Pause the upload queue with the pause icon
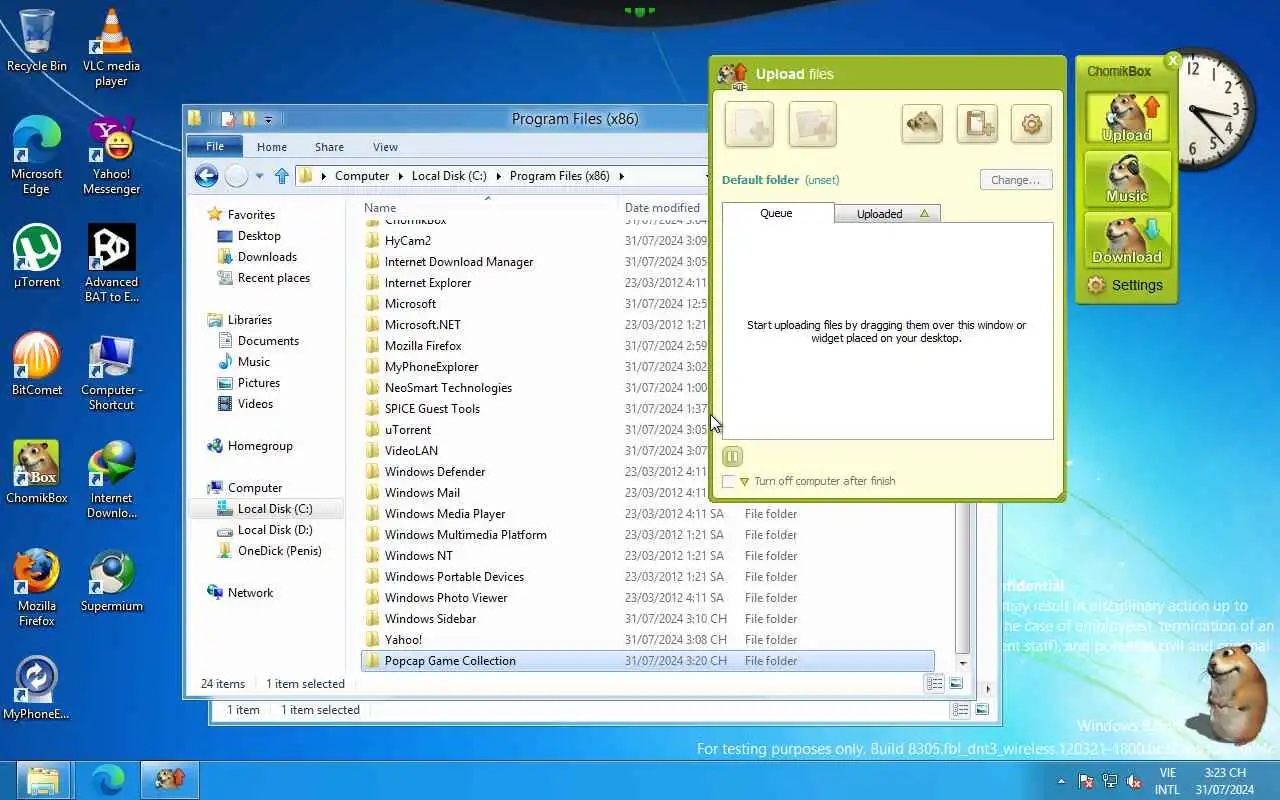 tap(732, 457)
